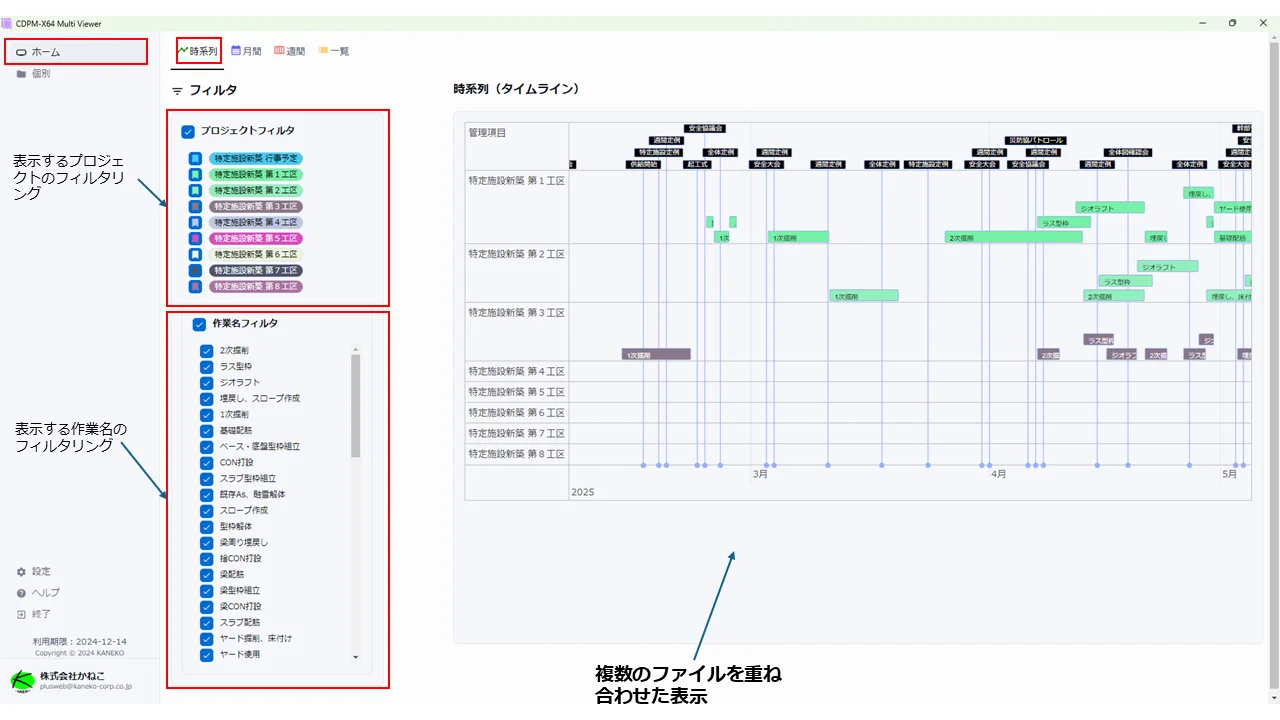This screenshot has height=720, width=1280.
Task: Click the down arrow of work filter scrollbar
Action: 355,657
